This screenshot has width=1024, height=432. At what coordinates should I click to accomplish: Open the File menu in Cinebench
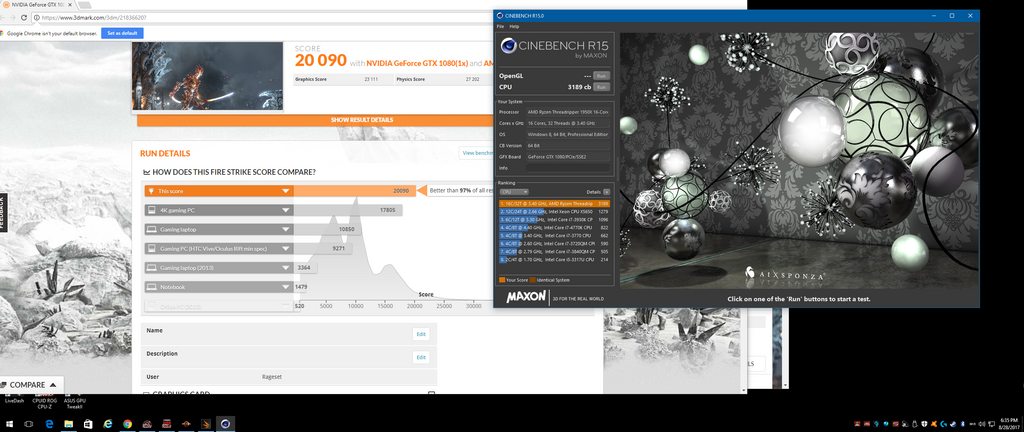[x=500, y=27]
